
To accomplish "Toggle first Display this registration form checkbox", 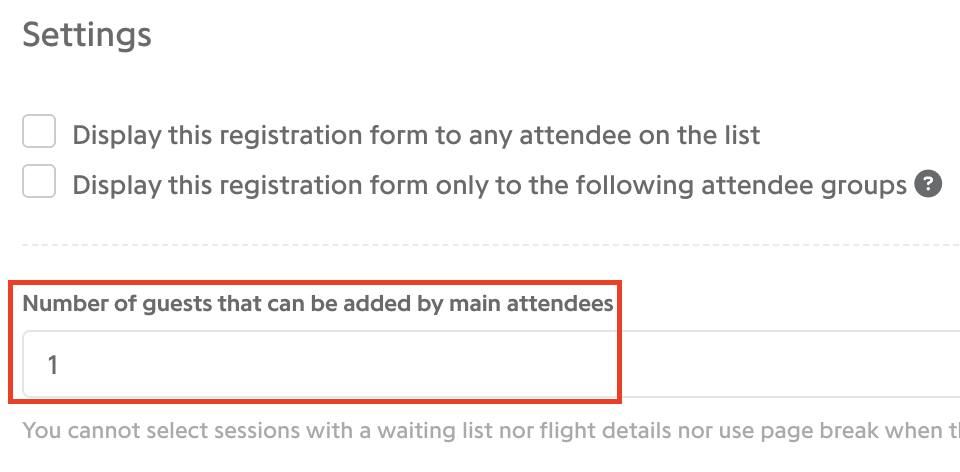I will pyautogui.click(x=39, y=131).
